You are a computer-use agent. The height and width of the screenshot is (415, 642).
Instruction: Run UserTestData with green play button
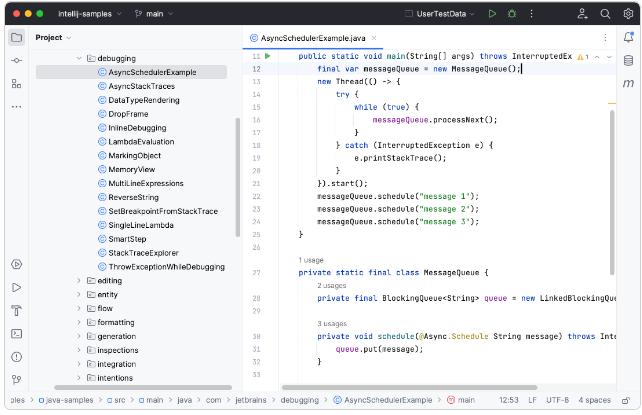[492, 14]
